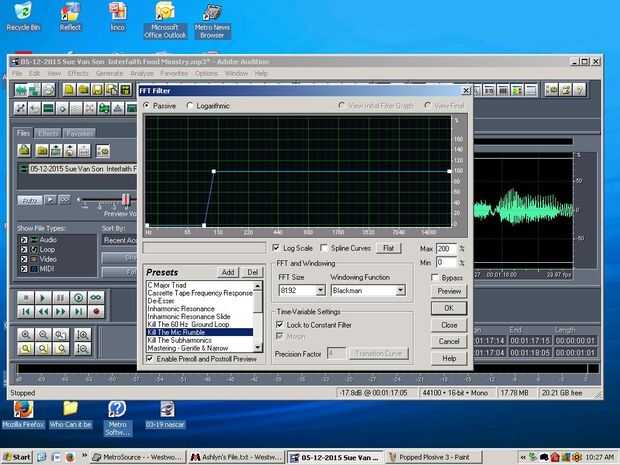
Task: Click the Play Looped infinity button
Action: tap(98, 298)
